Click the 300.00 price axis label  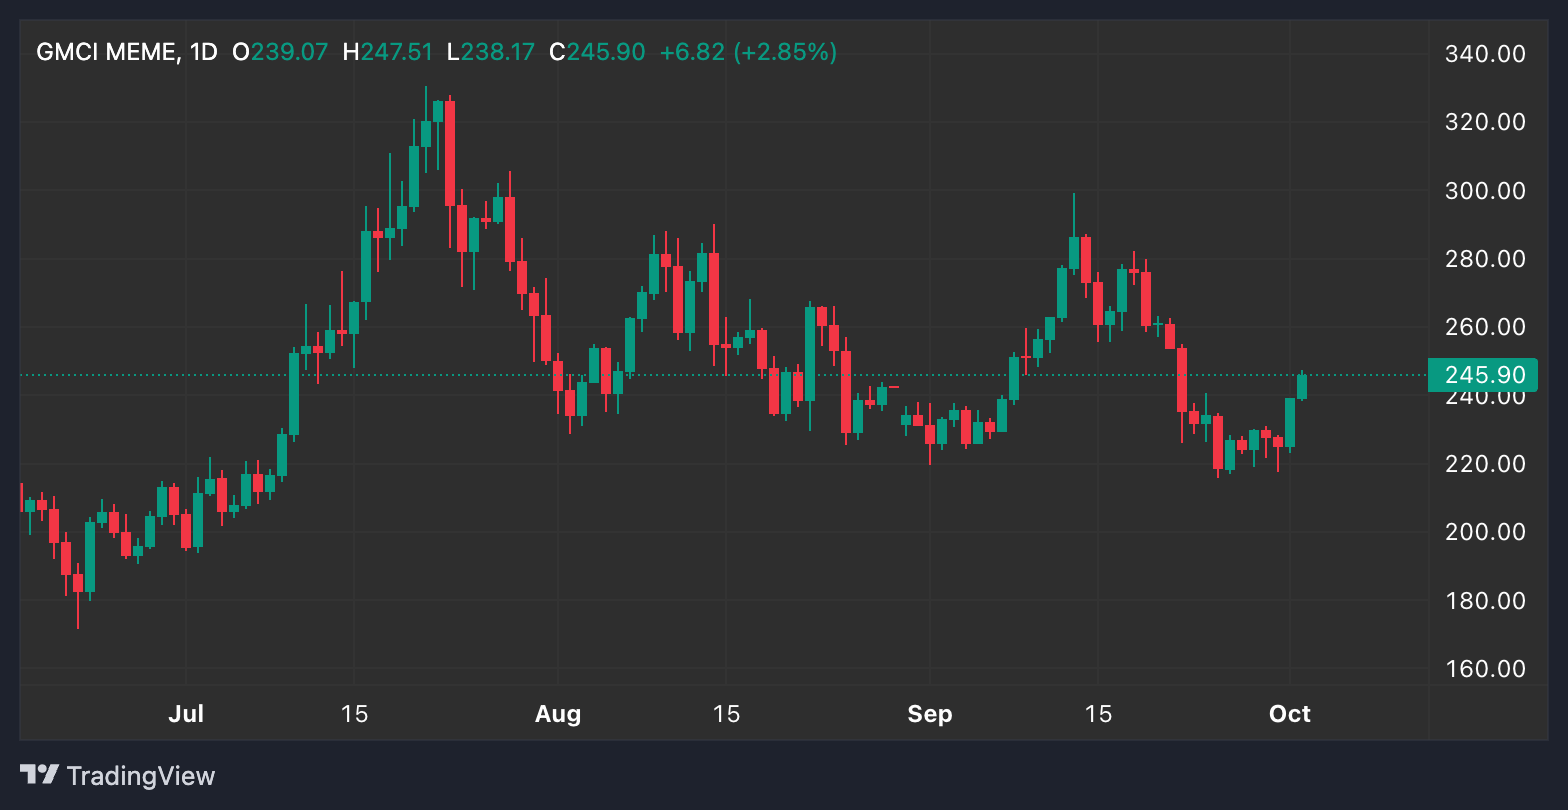[1485, 191]
